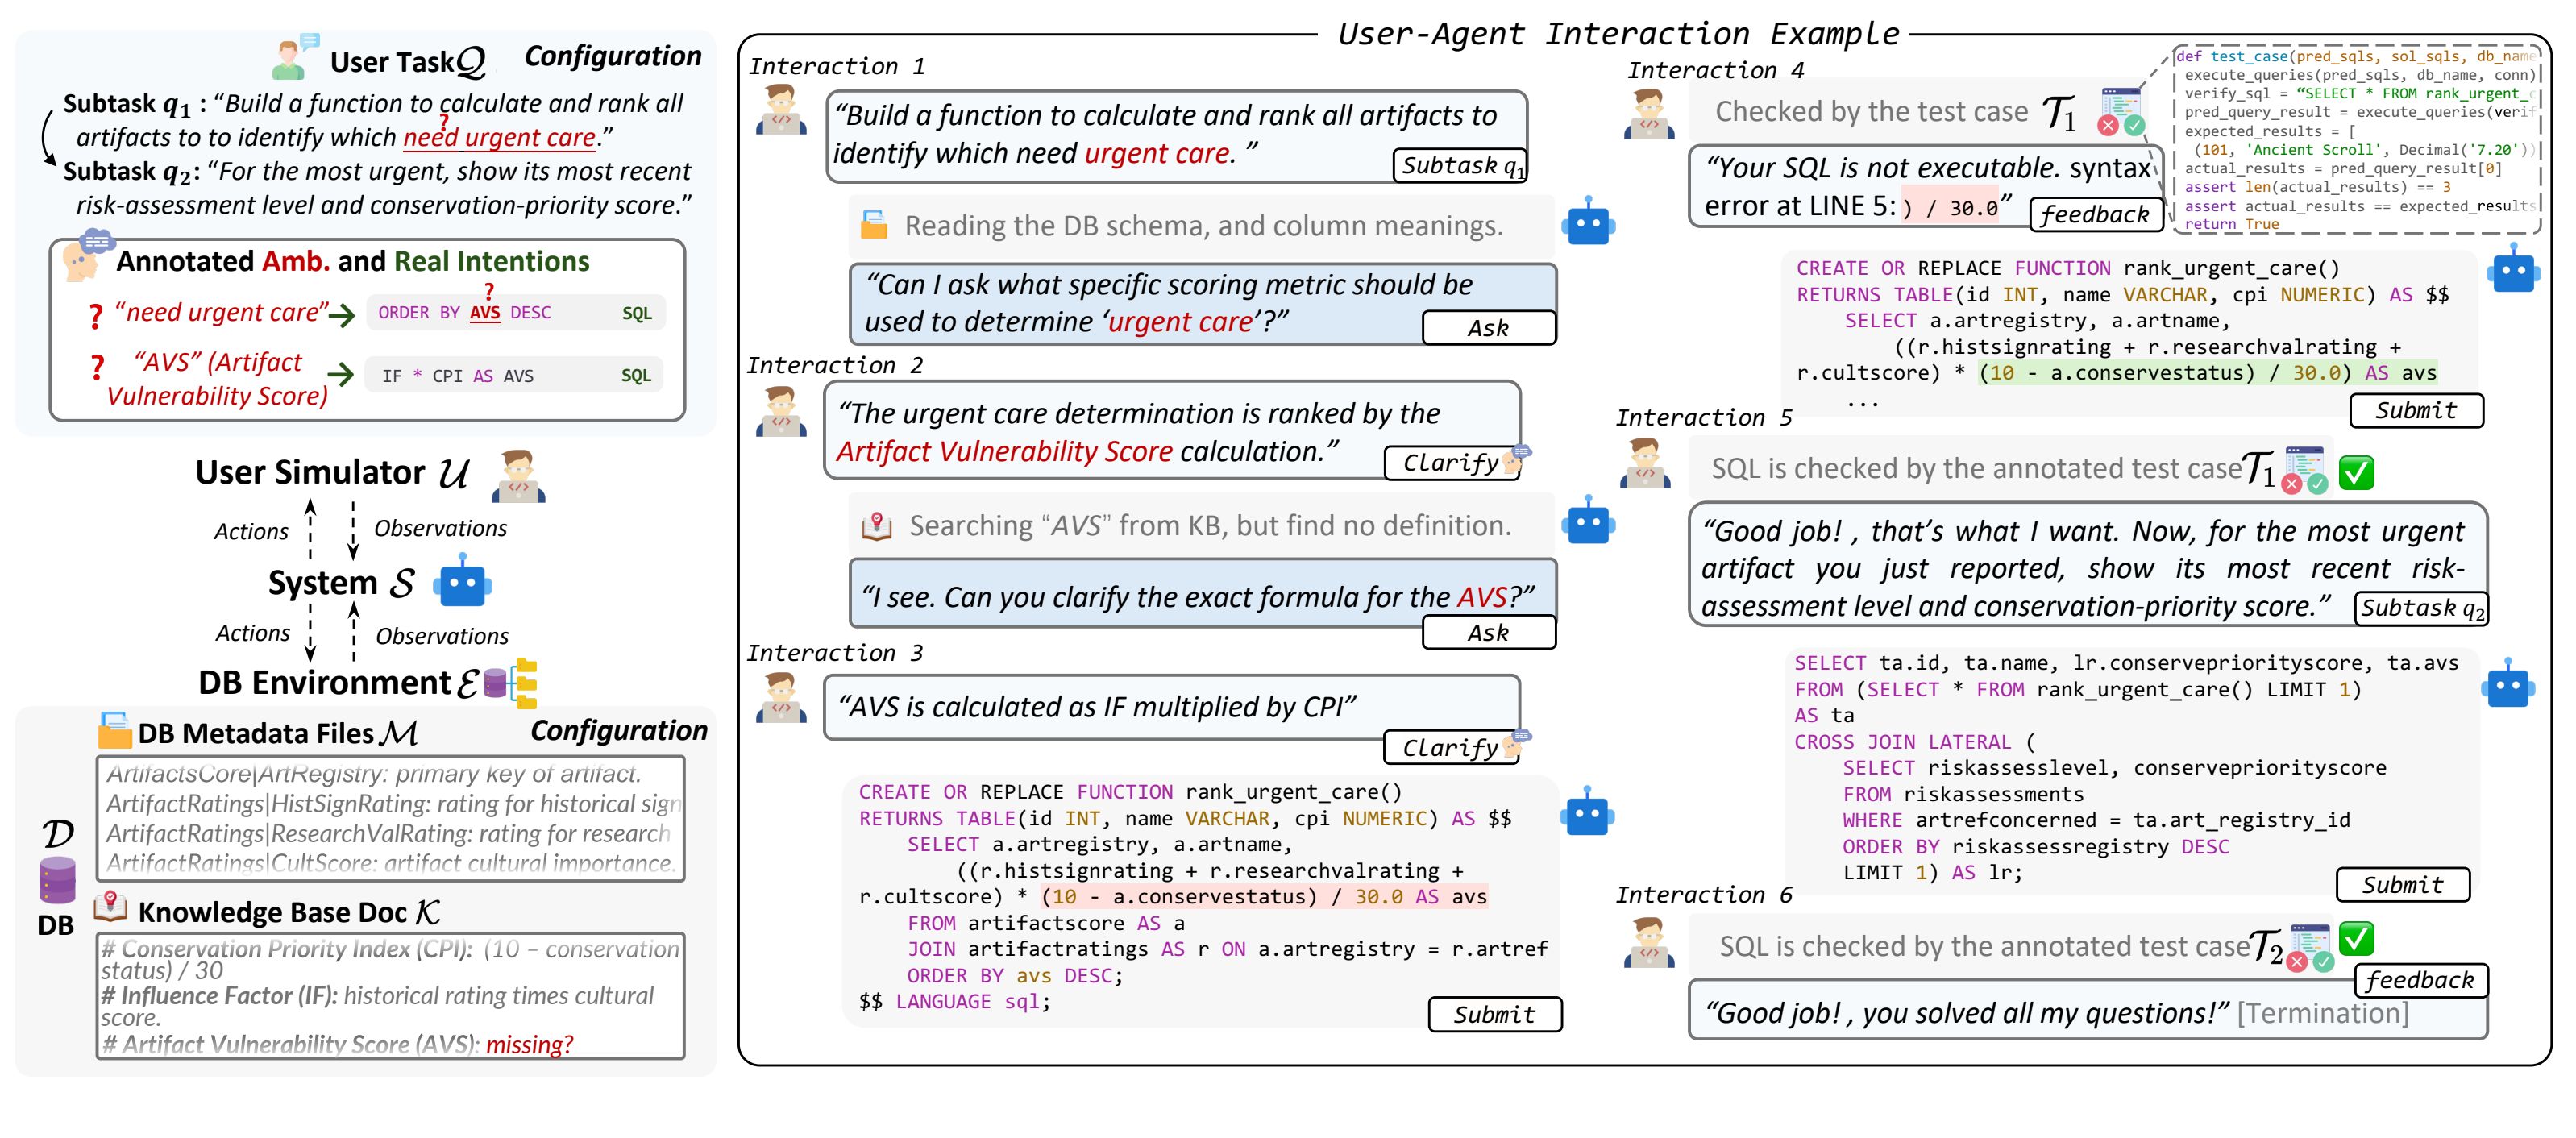
Task: Click the purple DB cylinder icon
Action: tap(57, 881)
